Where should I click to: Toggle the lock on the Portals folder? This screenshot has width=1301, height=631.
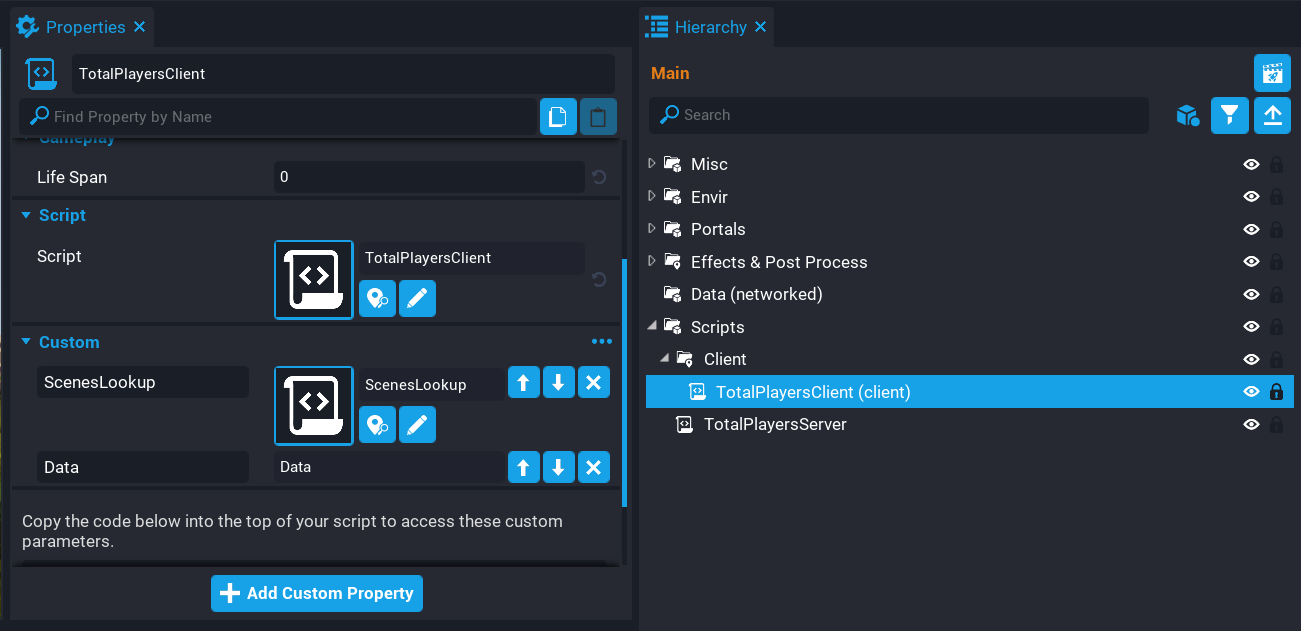click(1276, 230)
